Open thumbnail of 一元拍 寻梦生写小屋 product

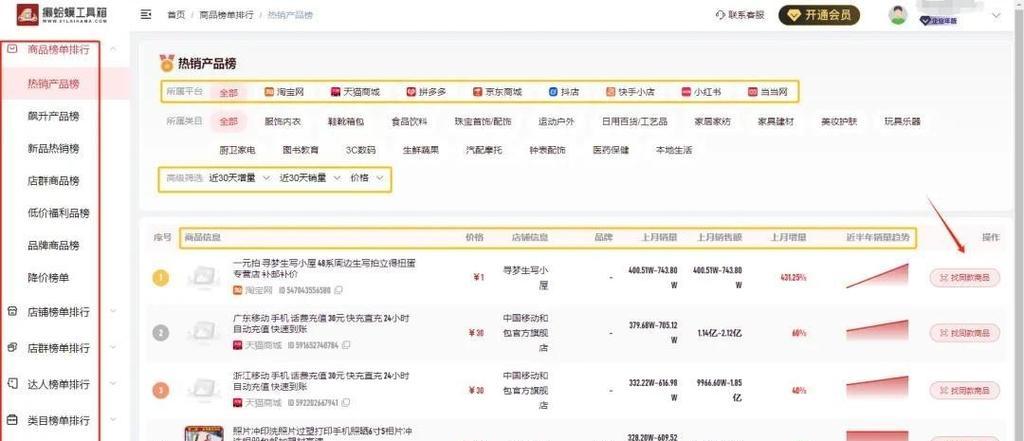(x=203, y=277)
